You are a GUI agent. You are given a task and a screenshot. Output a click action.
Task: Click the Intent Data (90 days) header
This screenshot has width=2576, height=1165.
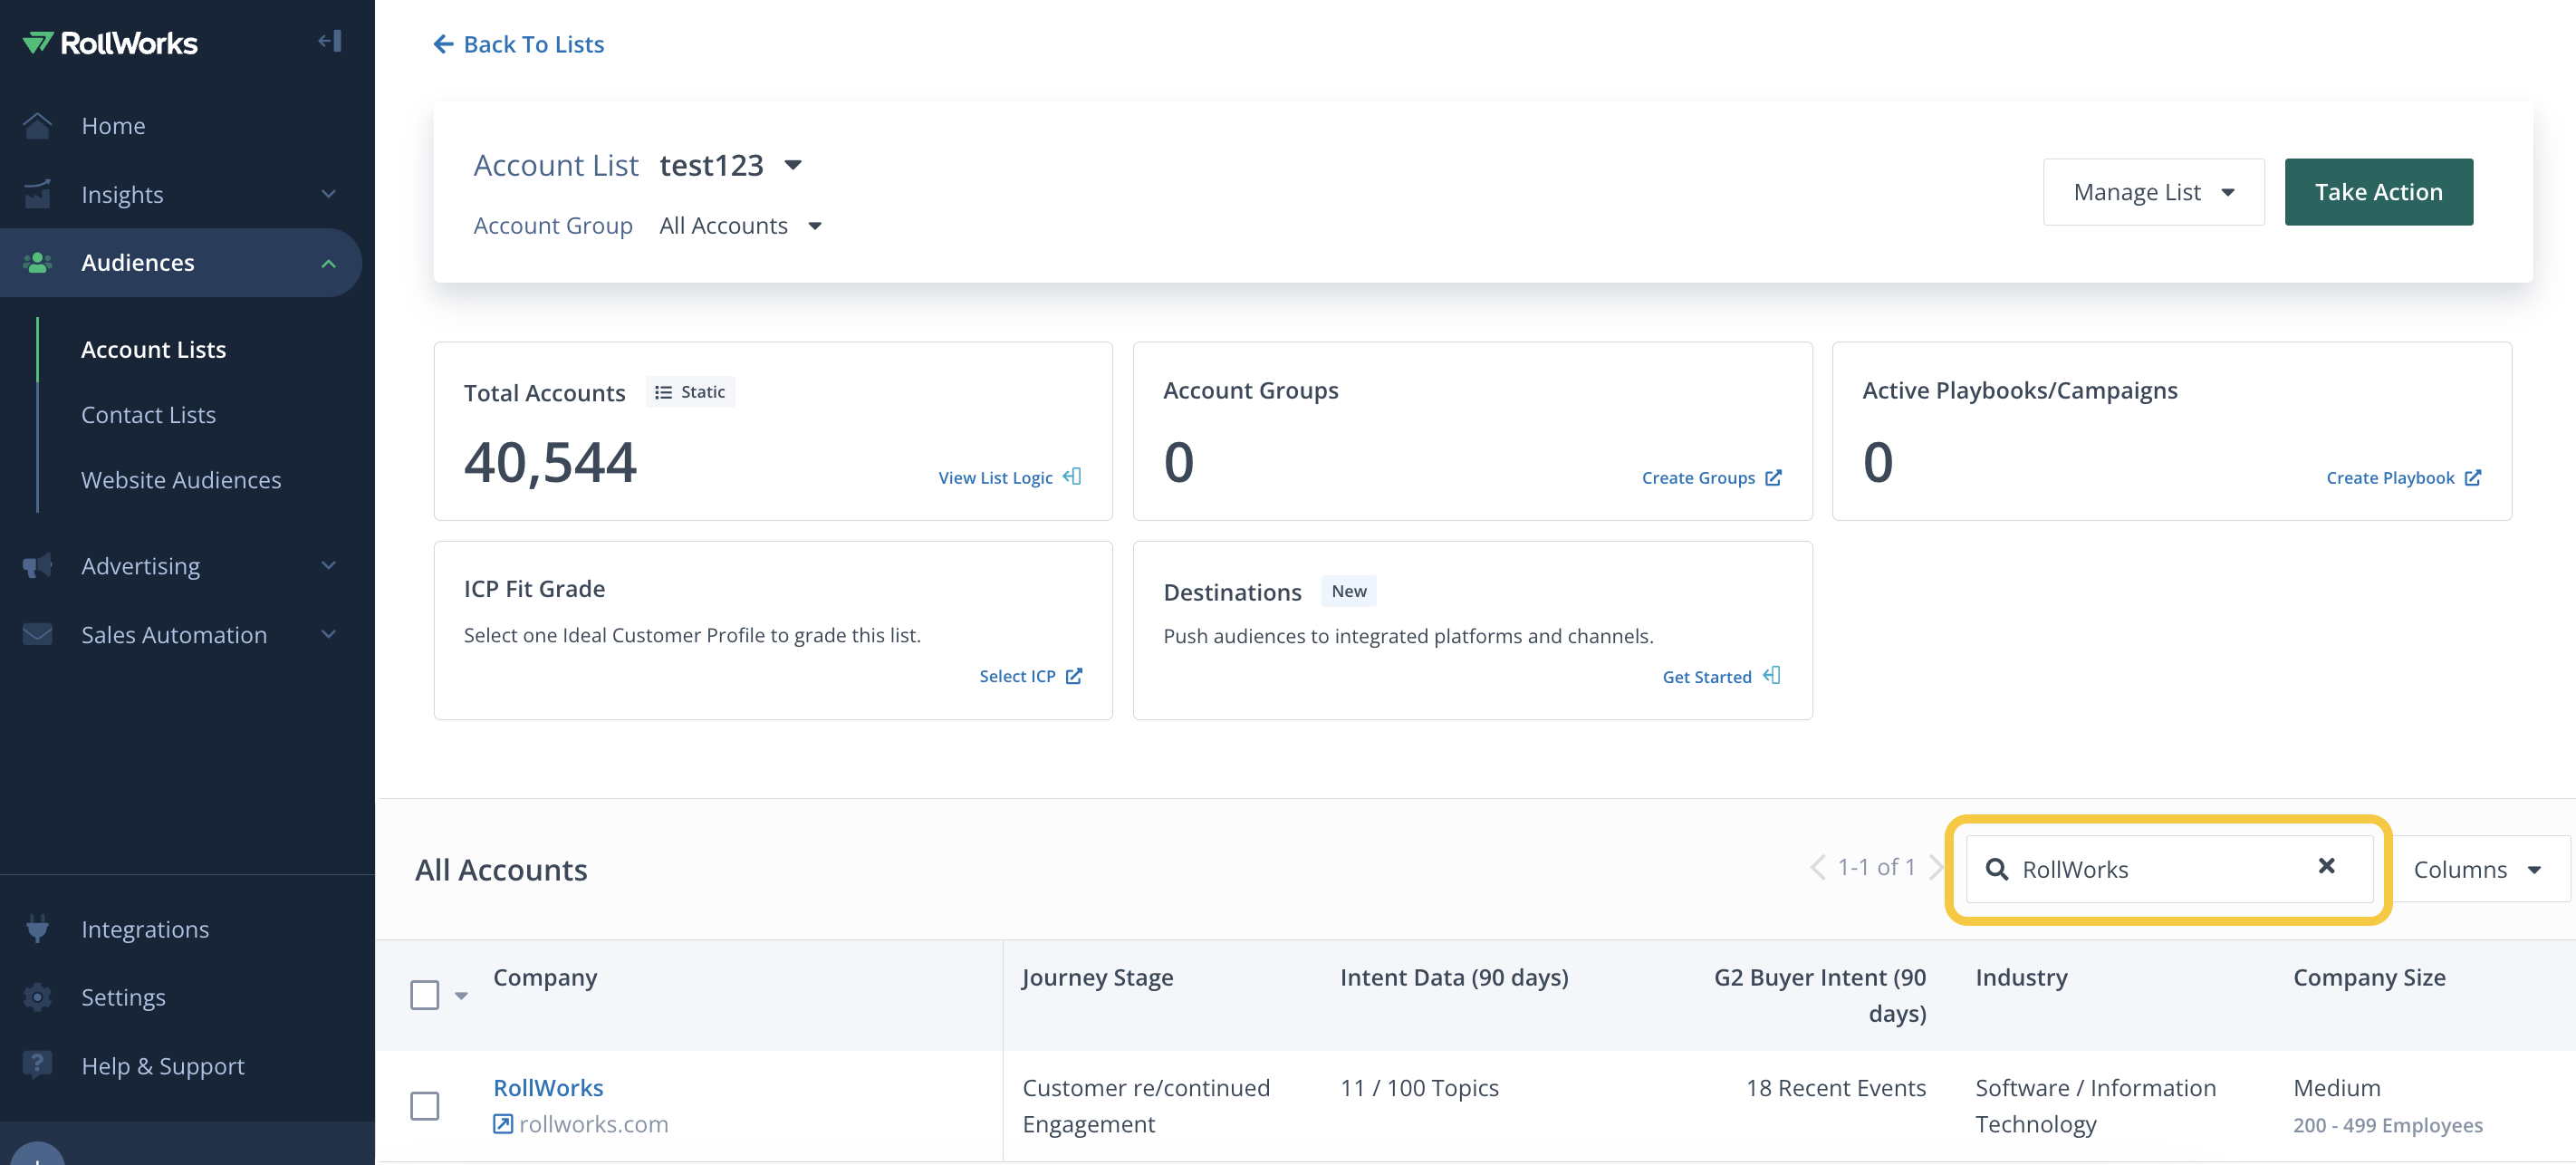coord(1454,977)
